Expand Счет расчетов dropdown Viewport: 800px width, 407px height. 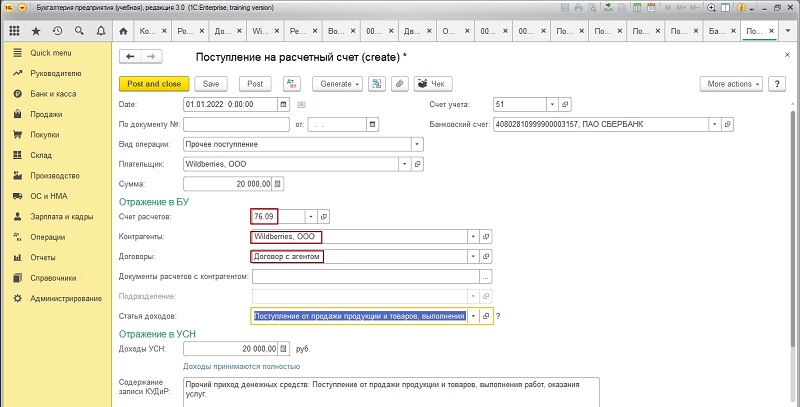click(x=311, y=217)
